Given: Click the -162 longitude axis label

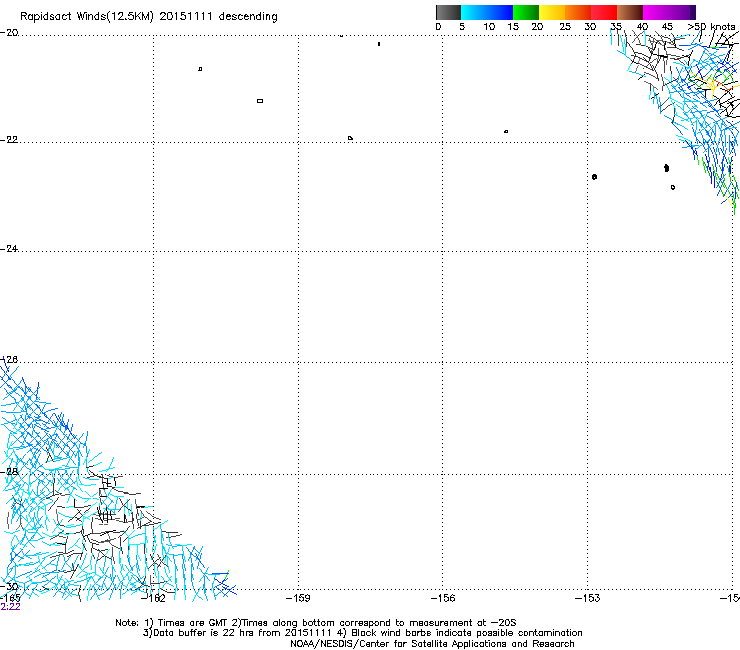Looking at the screenshot, I should (154, 598).
